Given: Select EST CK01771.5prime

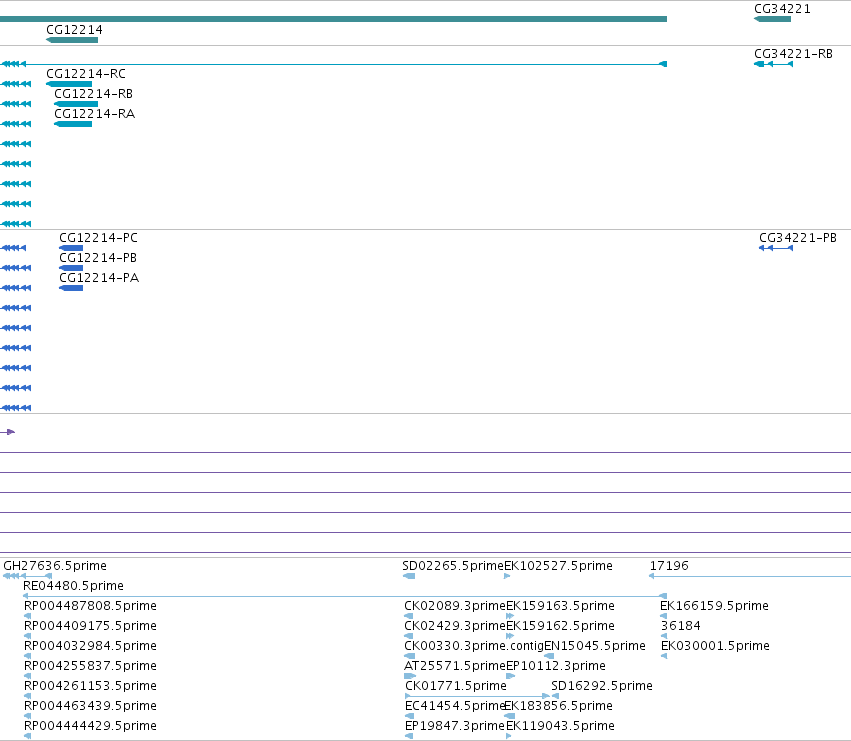Looking at the screenshot, I should point(456,686).
